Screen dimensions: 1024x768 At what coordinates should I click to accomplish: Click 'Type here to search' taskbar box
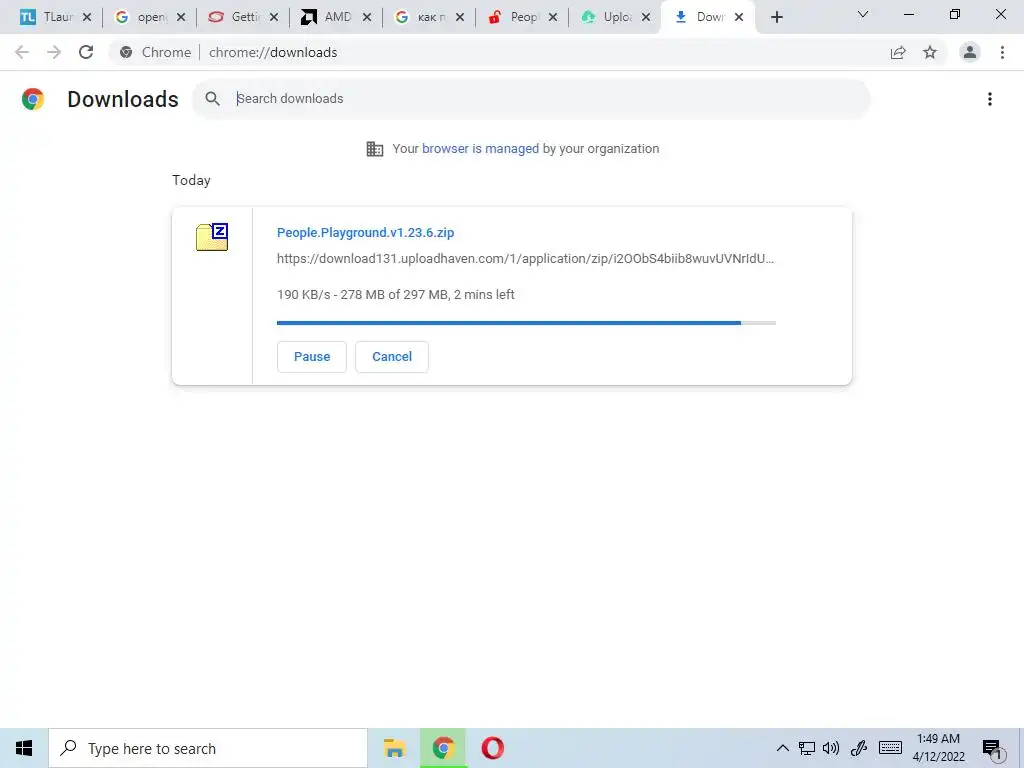208,748
